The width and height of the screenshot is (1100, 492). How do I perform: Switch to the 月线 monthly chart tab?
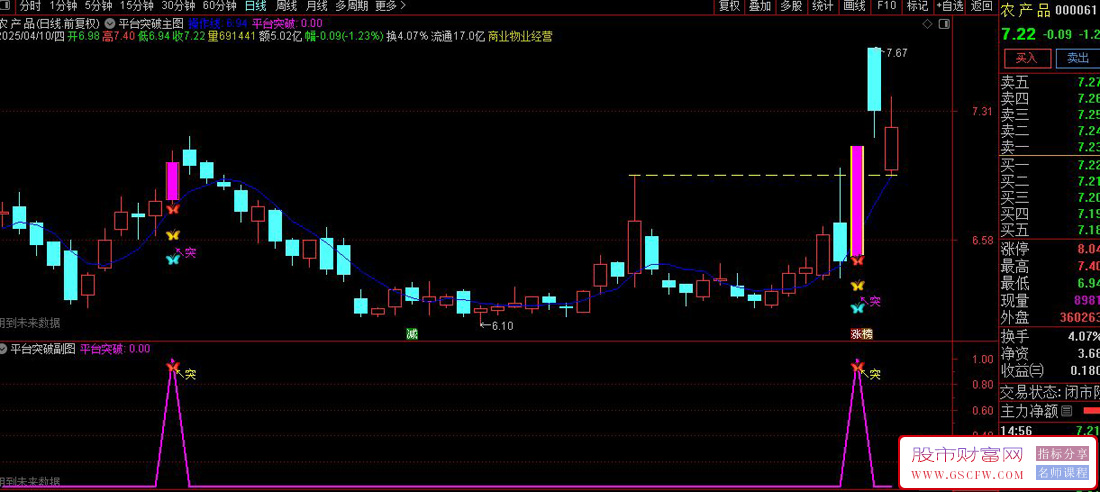pos(316,6)
